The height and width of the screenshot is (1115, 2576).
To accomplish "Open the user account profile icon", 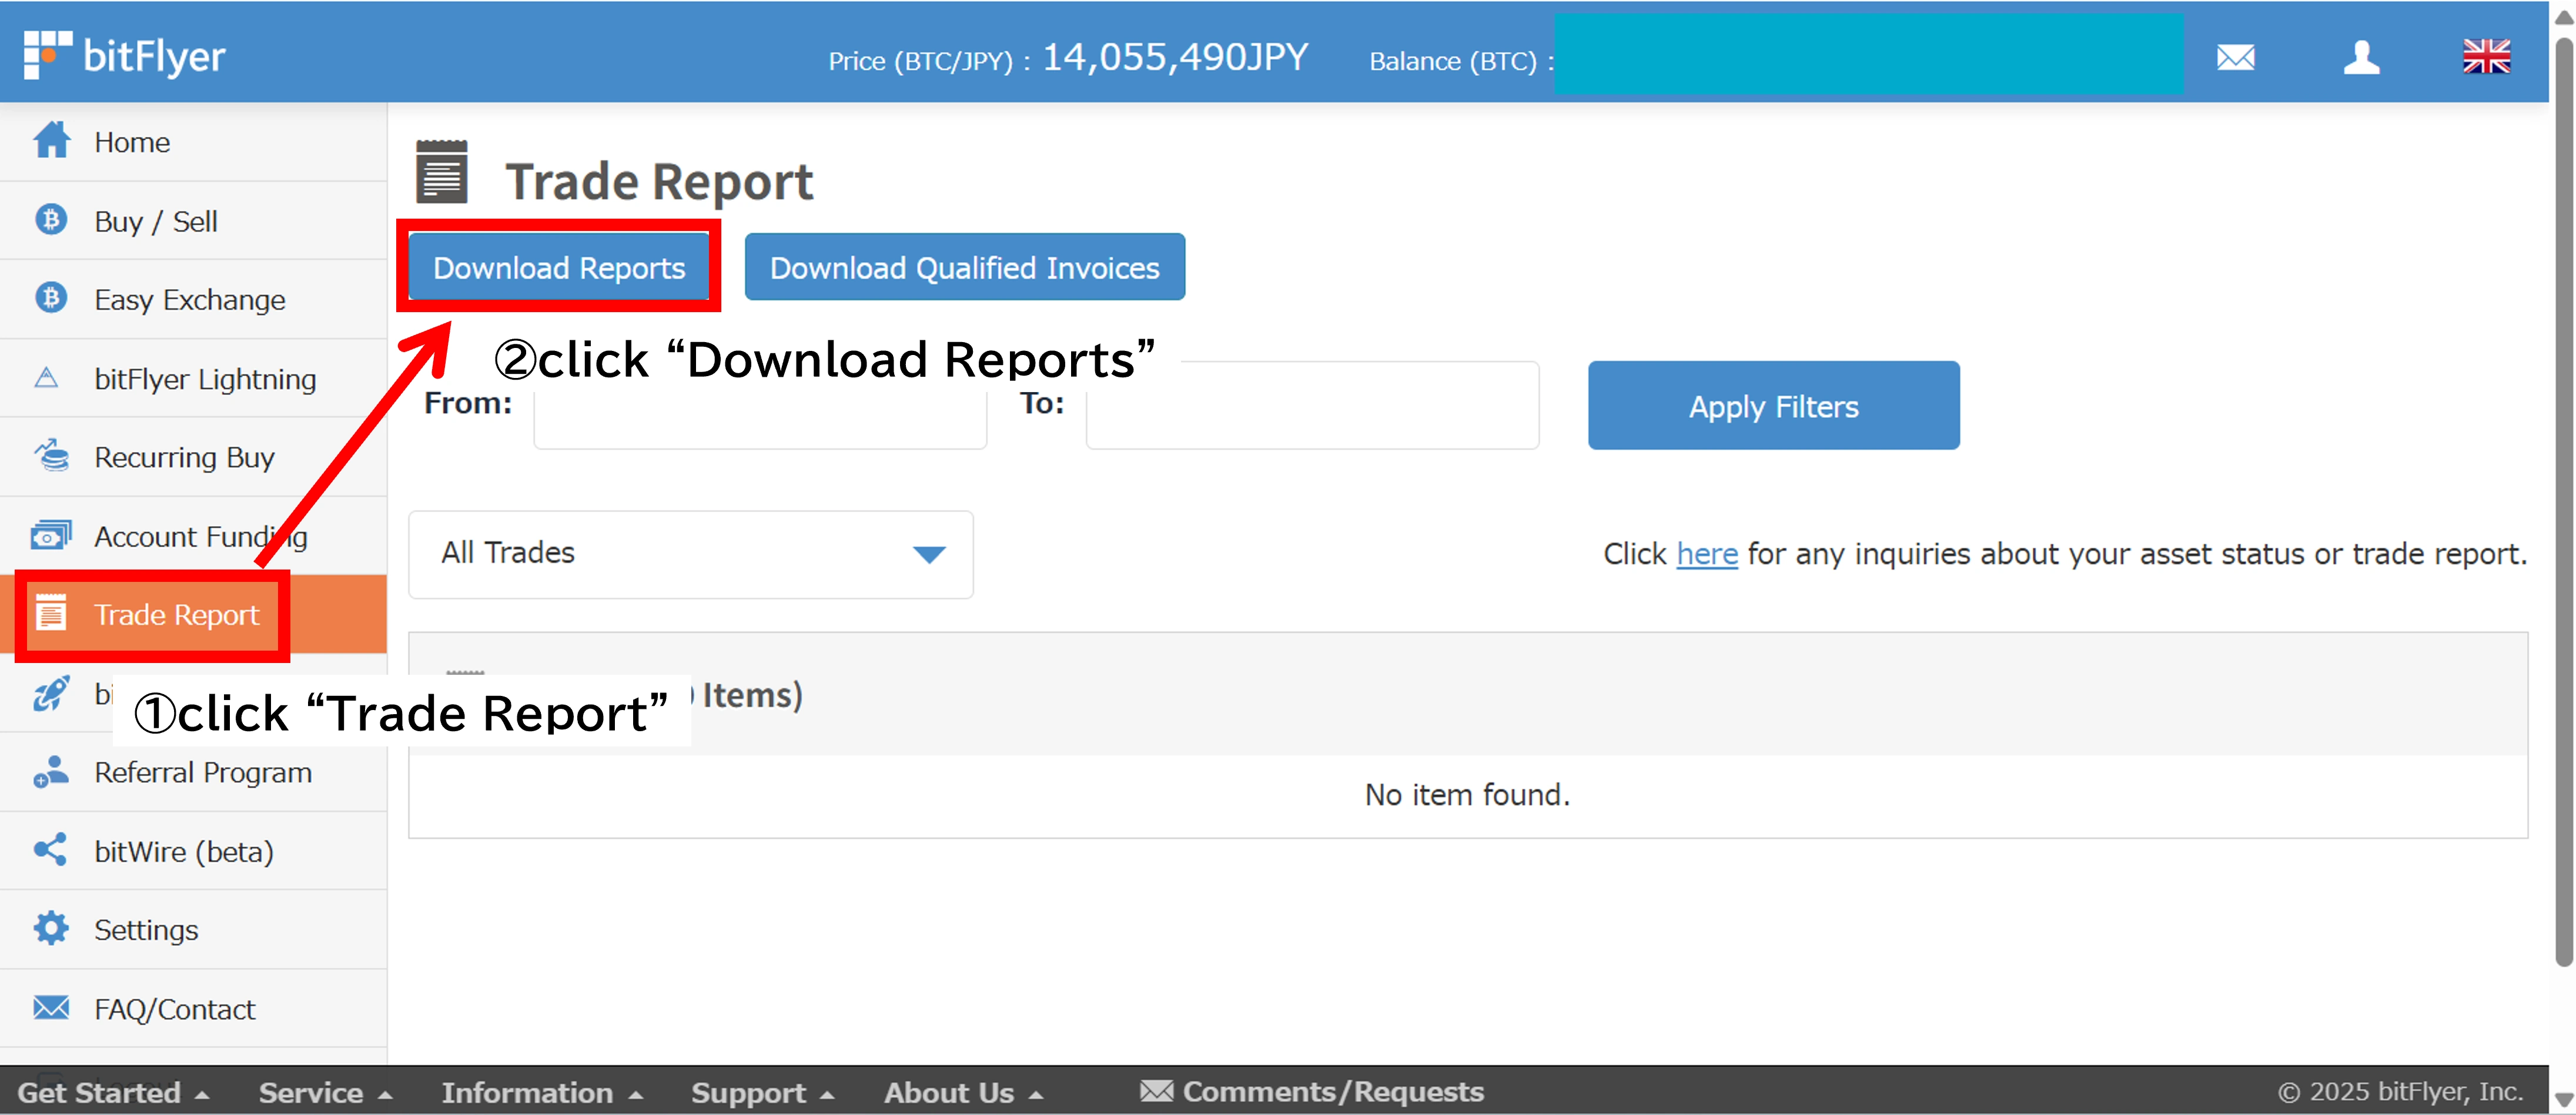I will coord(2363,57).
